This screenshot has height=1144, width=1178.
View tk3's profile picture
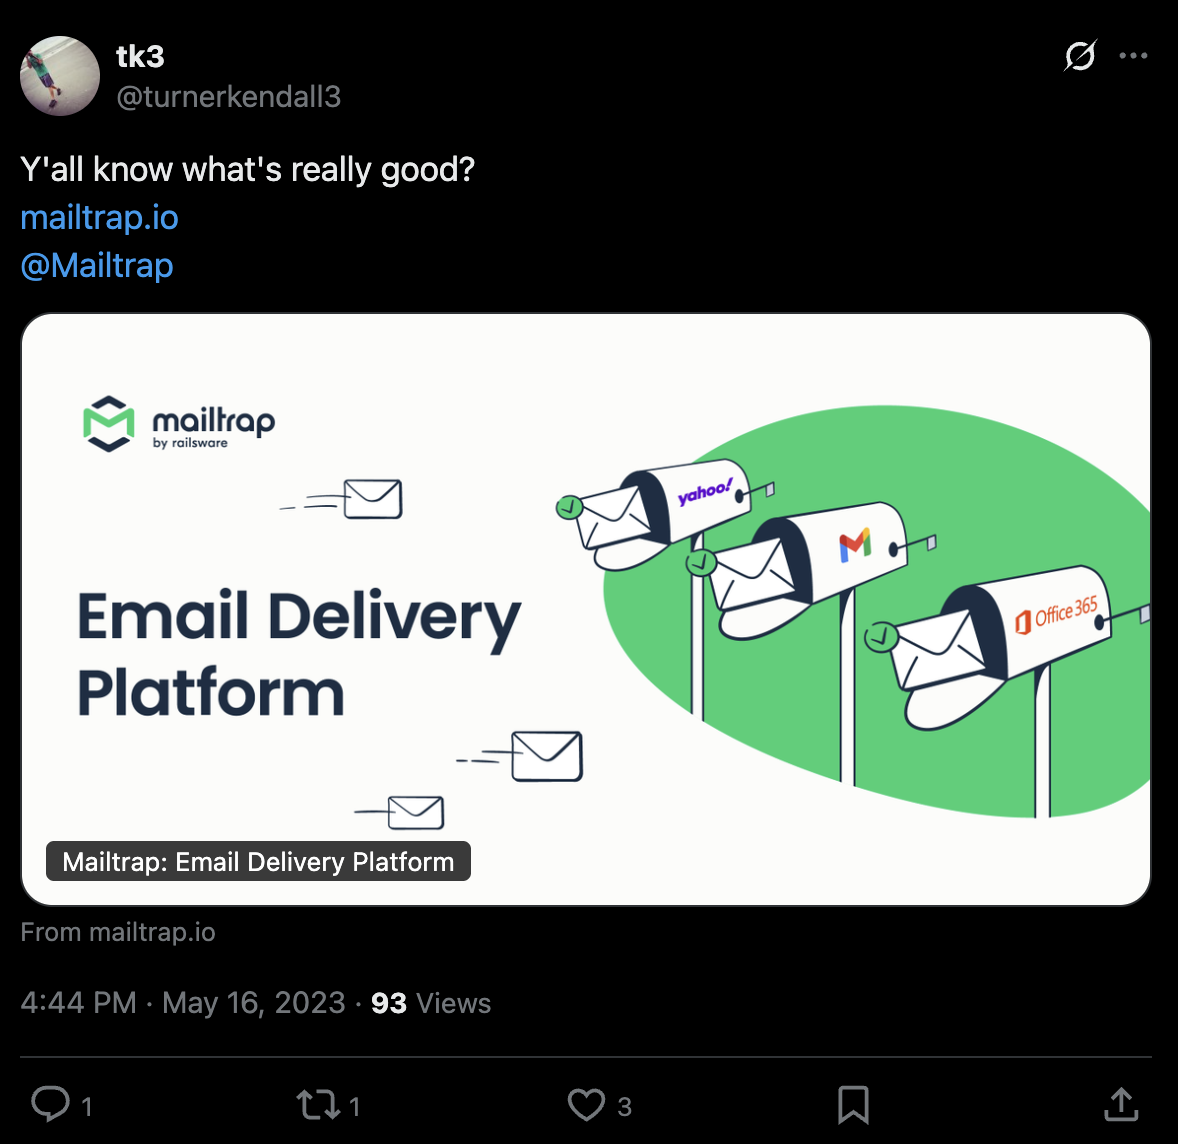pos(59,75)
